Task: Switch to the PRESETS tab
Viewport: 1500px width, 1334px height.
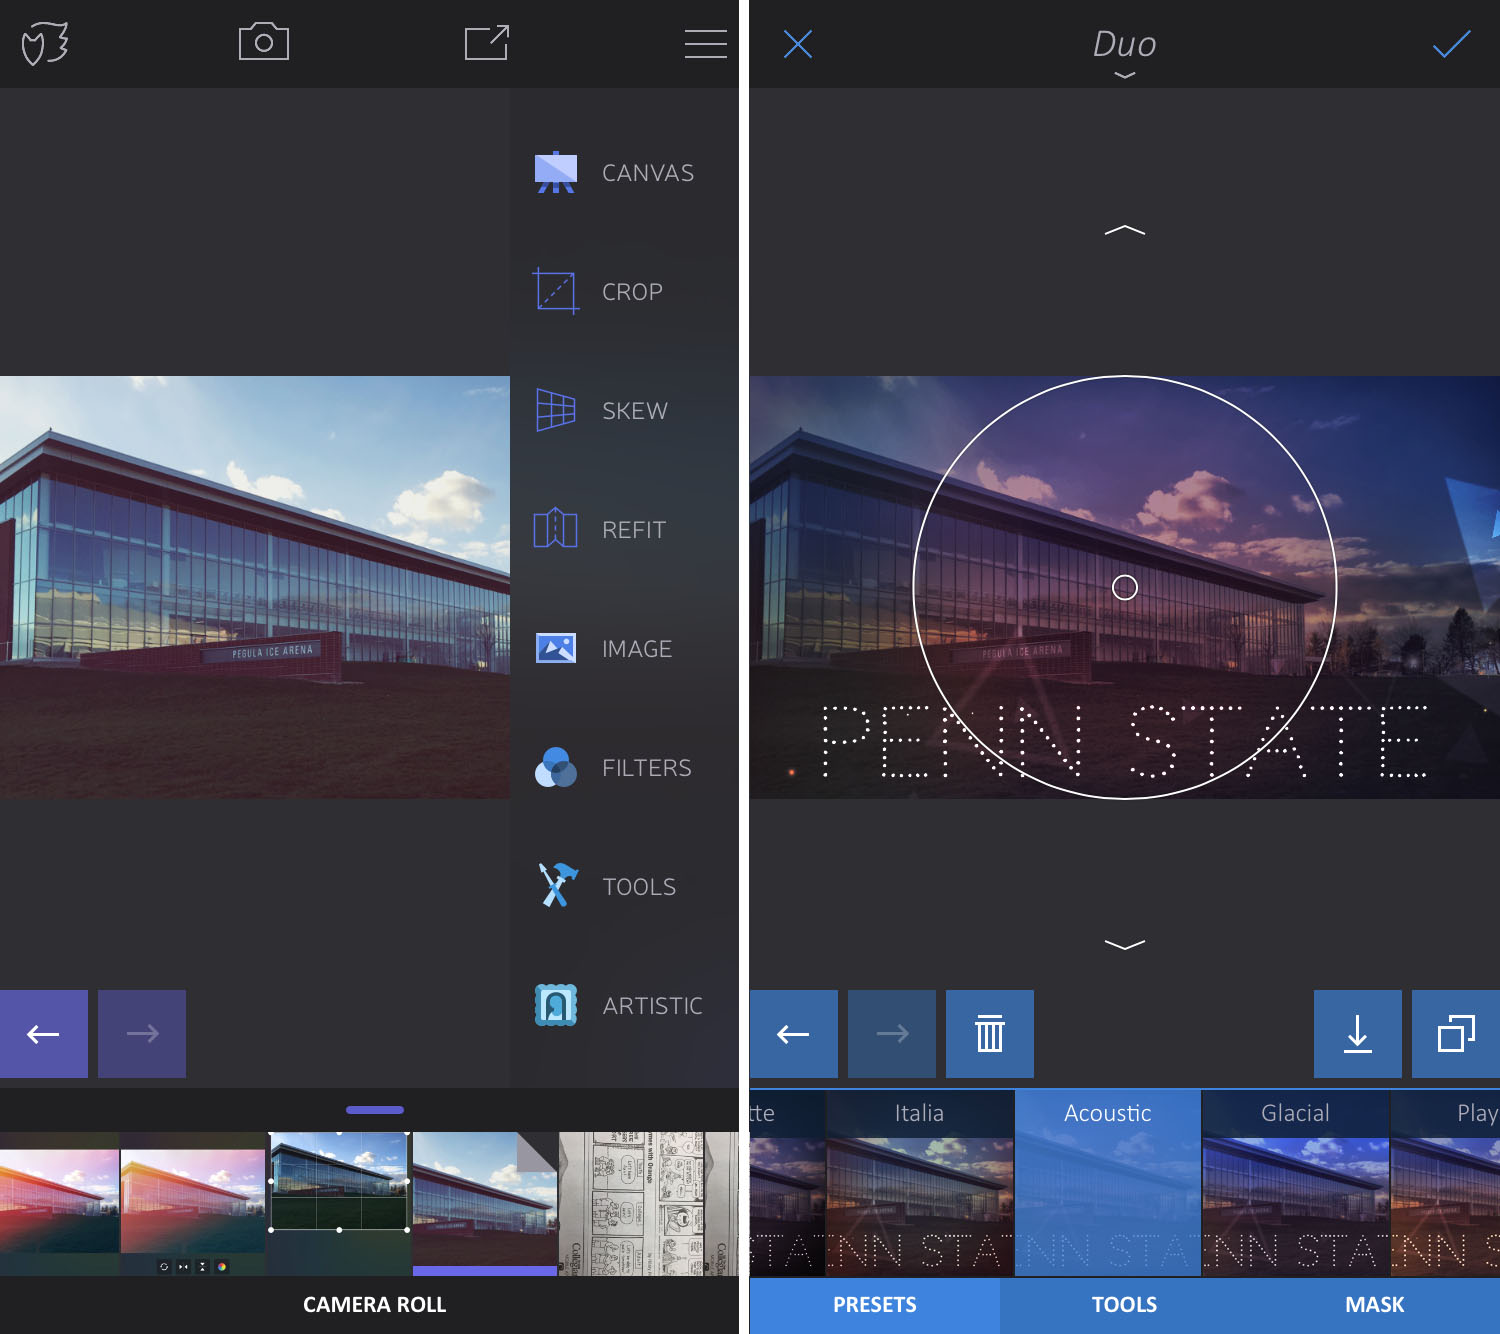Action: (875, 1305)
